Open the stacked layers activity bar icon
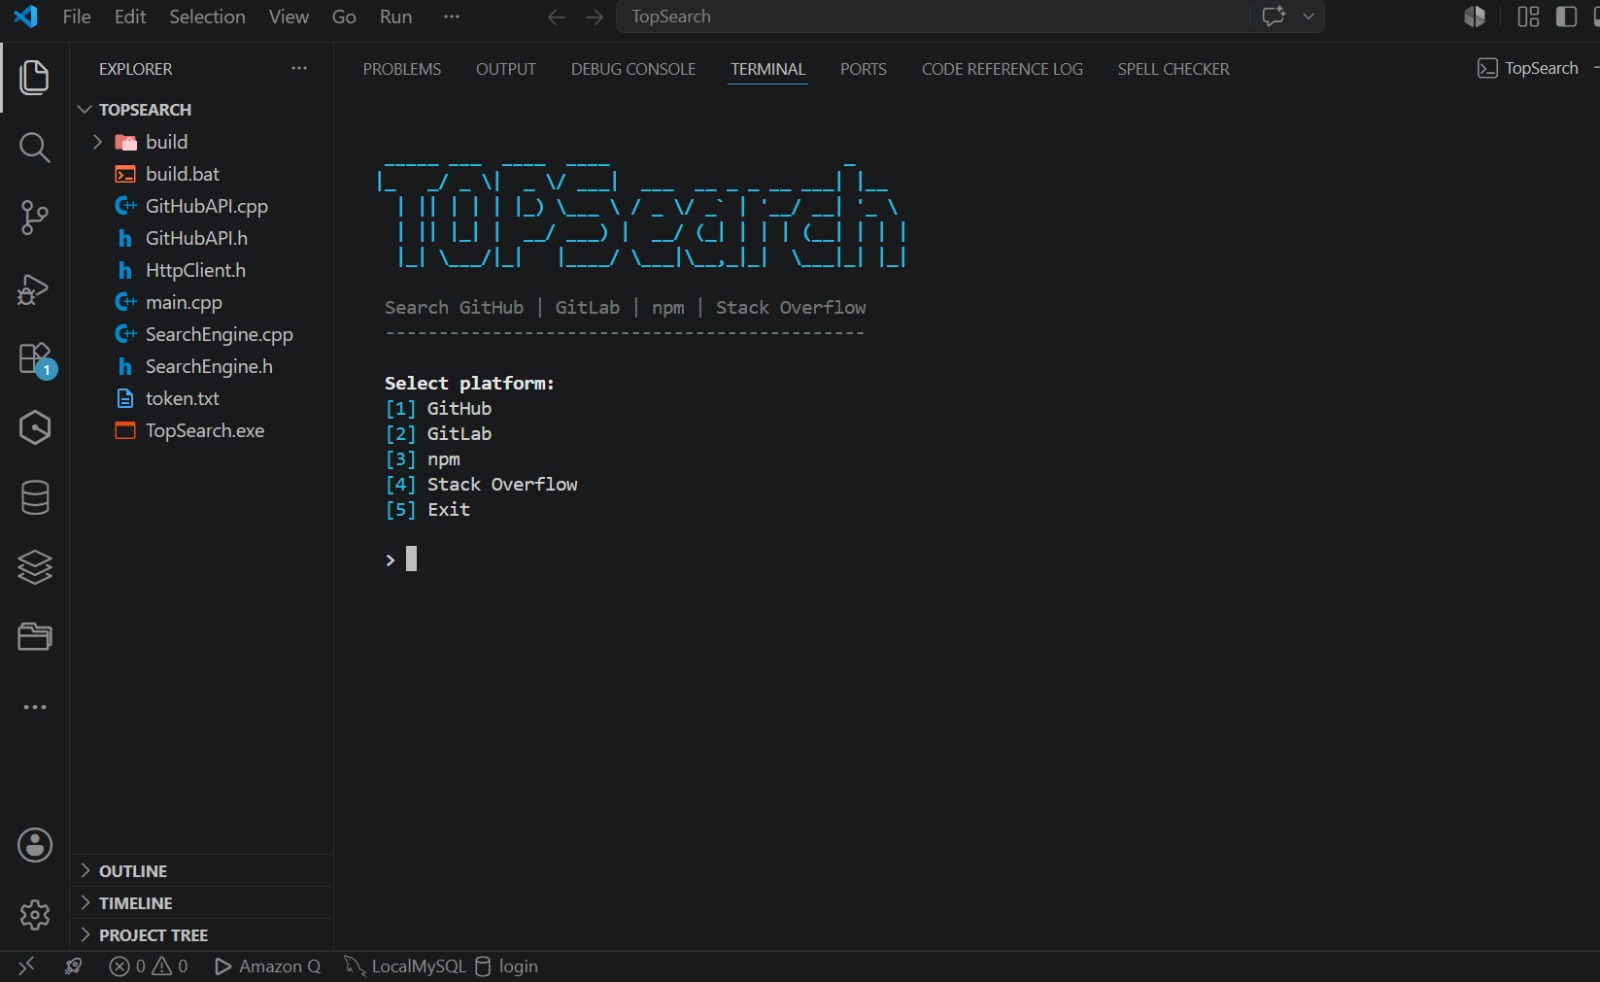This screenshot has width=1600, height=982. pos(34,567)
